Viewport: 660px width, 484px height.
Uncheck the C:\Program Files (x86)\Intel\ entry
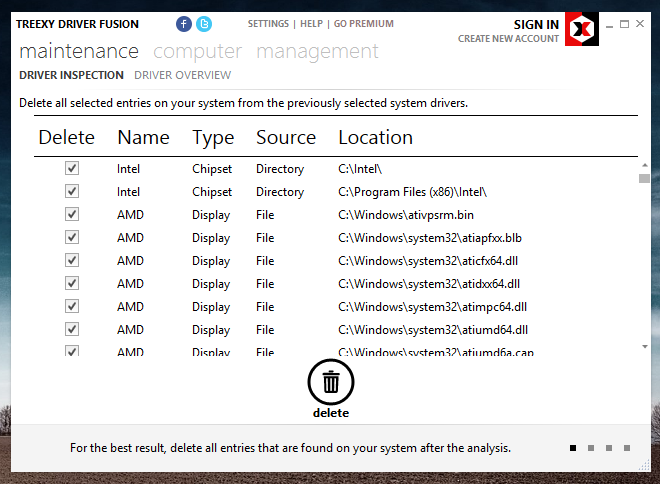(72, 191)
